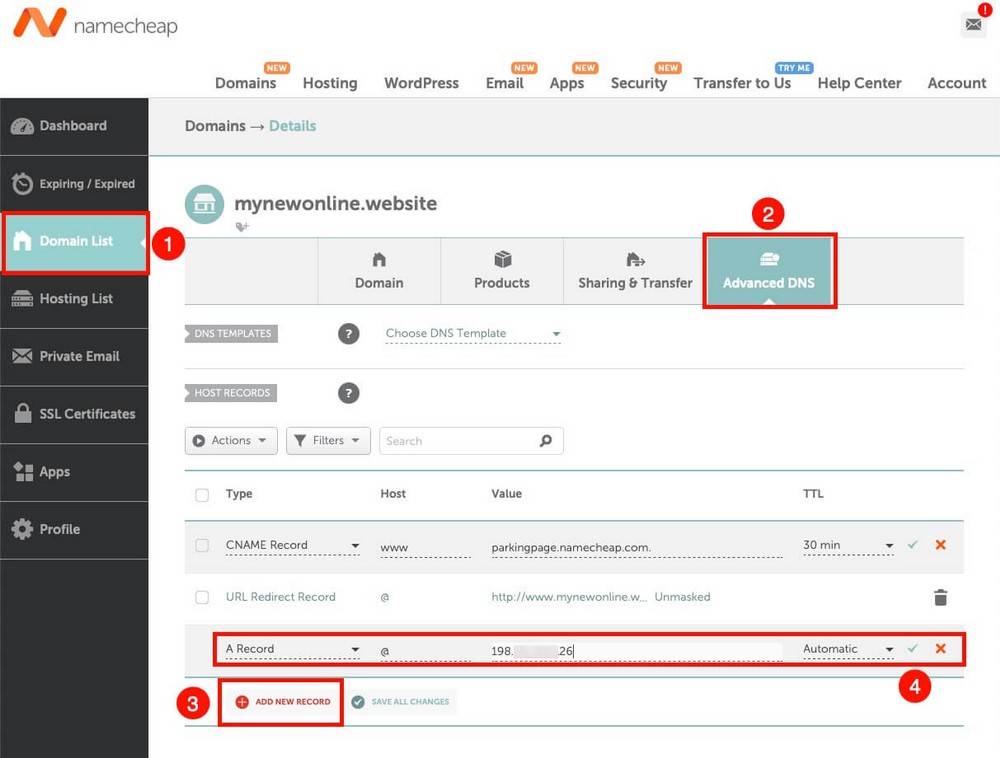Click Add New Record button
Image resolution: width=1000 pixels, height=758 pixels.
[x=283, y=702]
